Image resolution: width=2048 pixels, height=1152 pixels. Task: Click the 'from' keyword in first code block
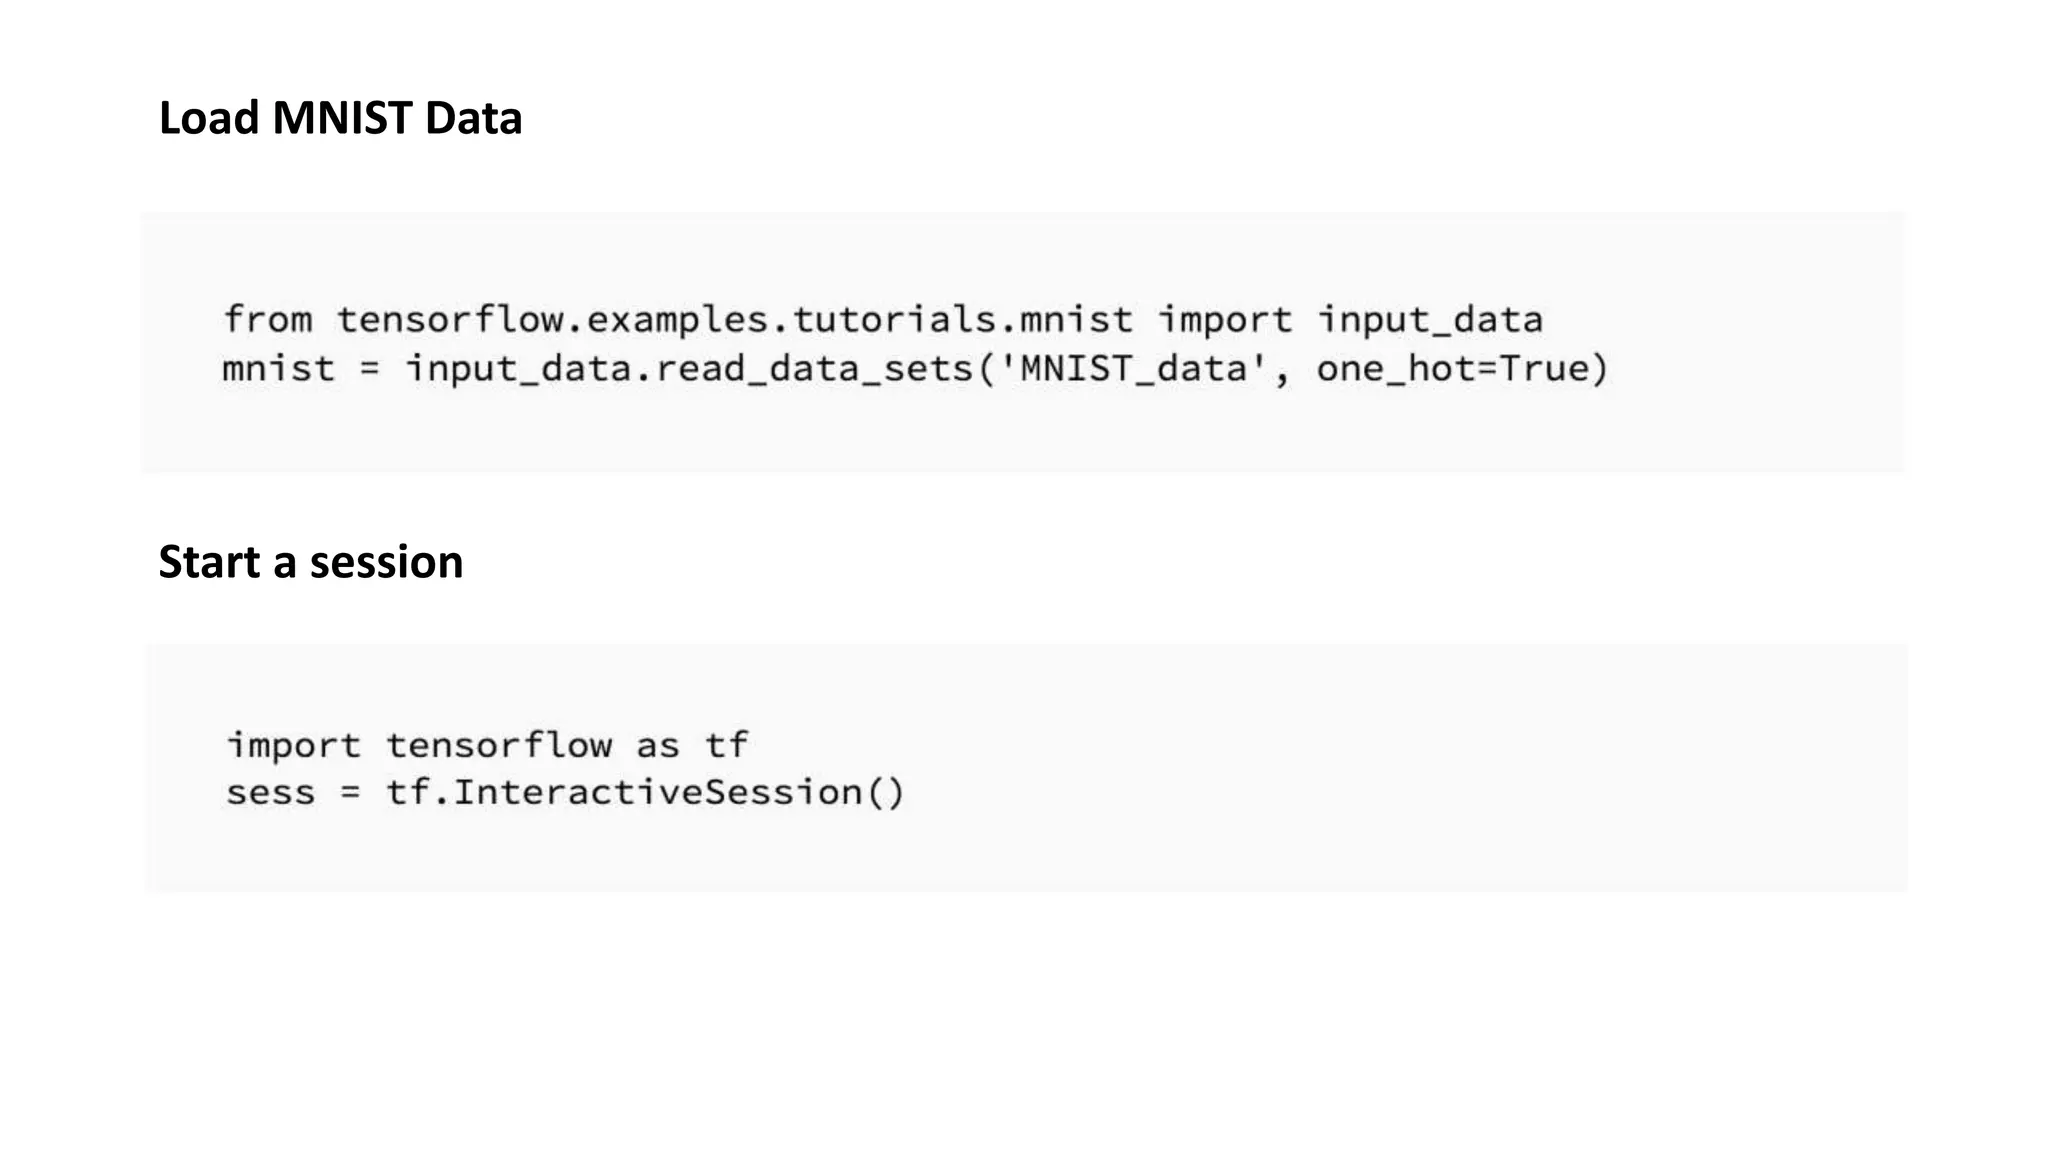pos(267,320)
